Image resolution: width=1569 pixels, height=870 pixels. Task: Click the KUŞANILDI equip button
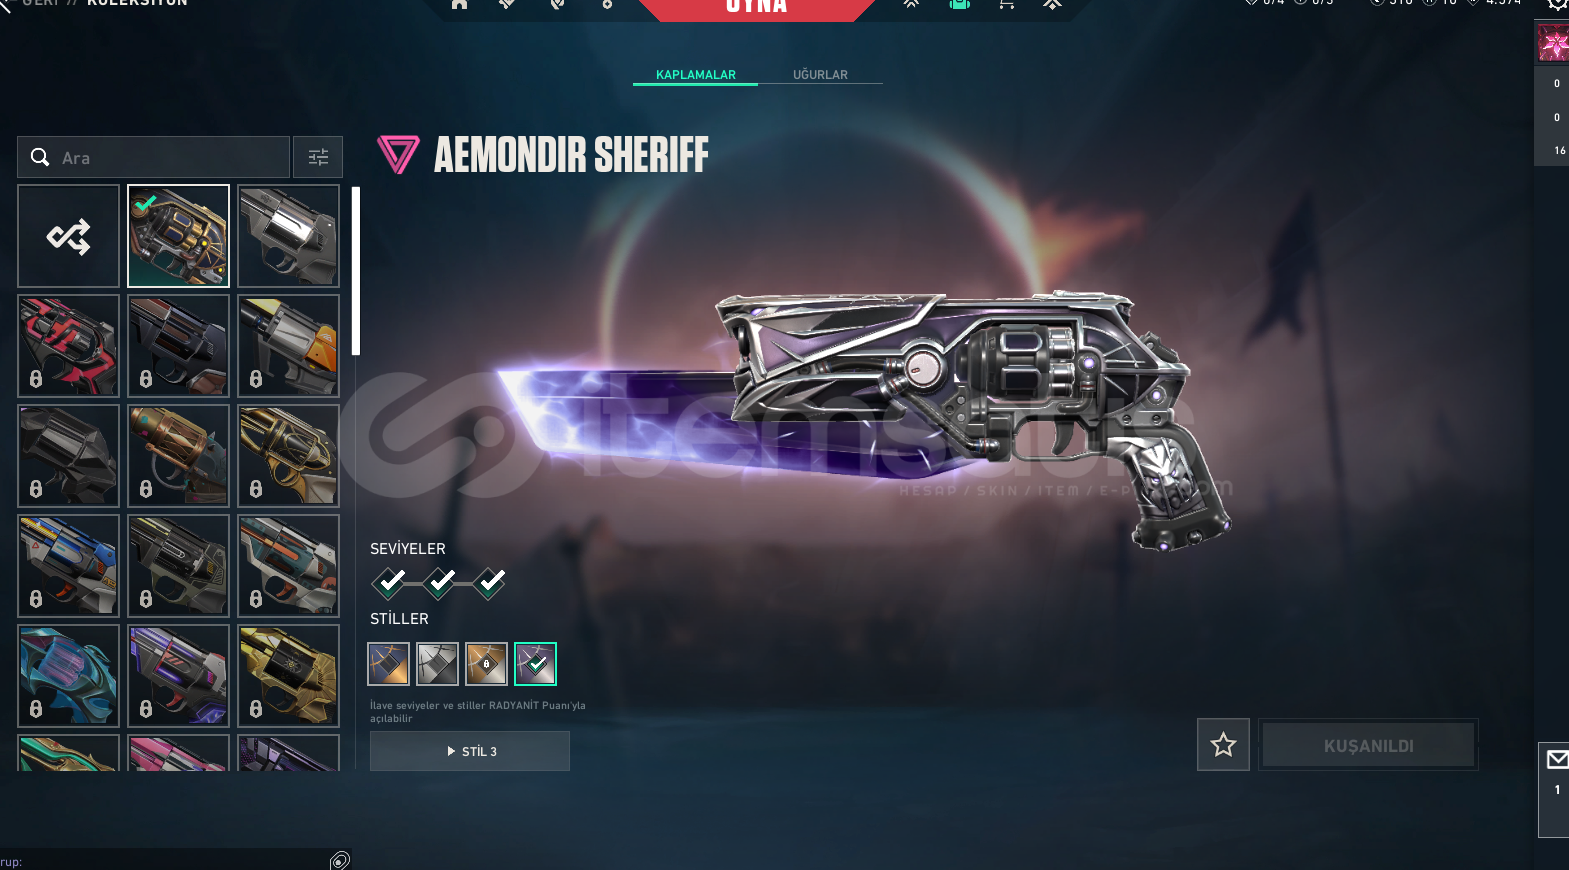click(1368, 745)
